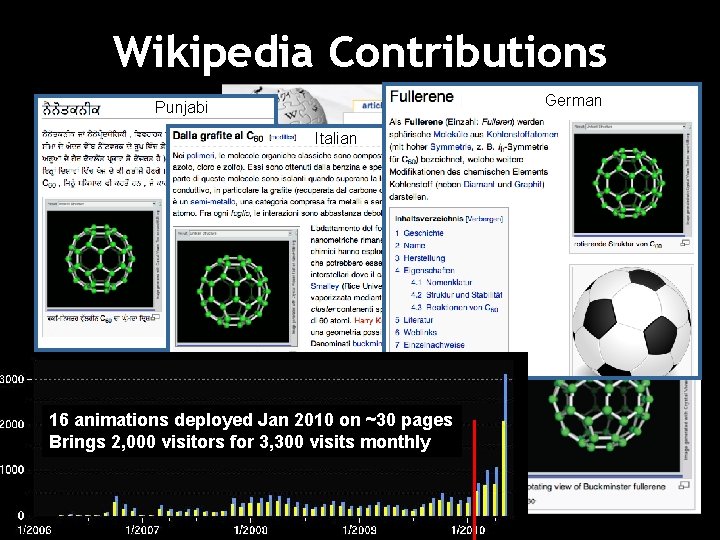Click the red vertical marker at 1/2010
Screen dimensions: 720x540
coord(474,478)
